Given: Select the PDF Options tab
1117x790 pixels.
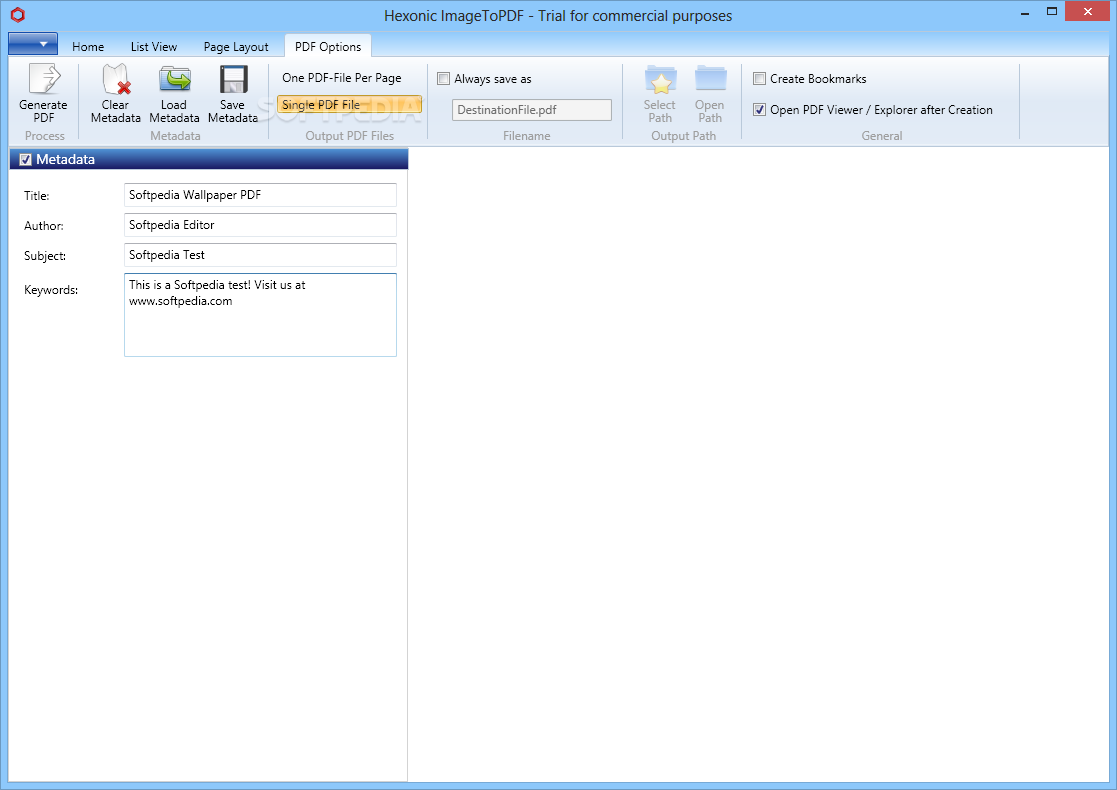Looking at the screenshot, I should pyautogui.click(x=328, y=46).
